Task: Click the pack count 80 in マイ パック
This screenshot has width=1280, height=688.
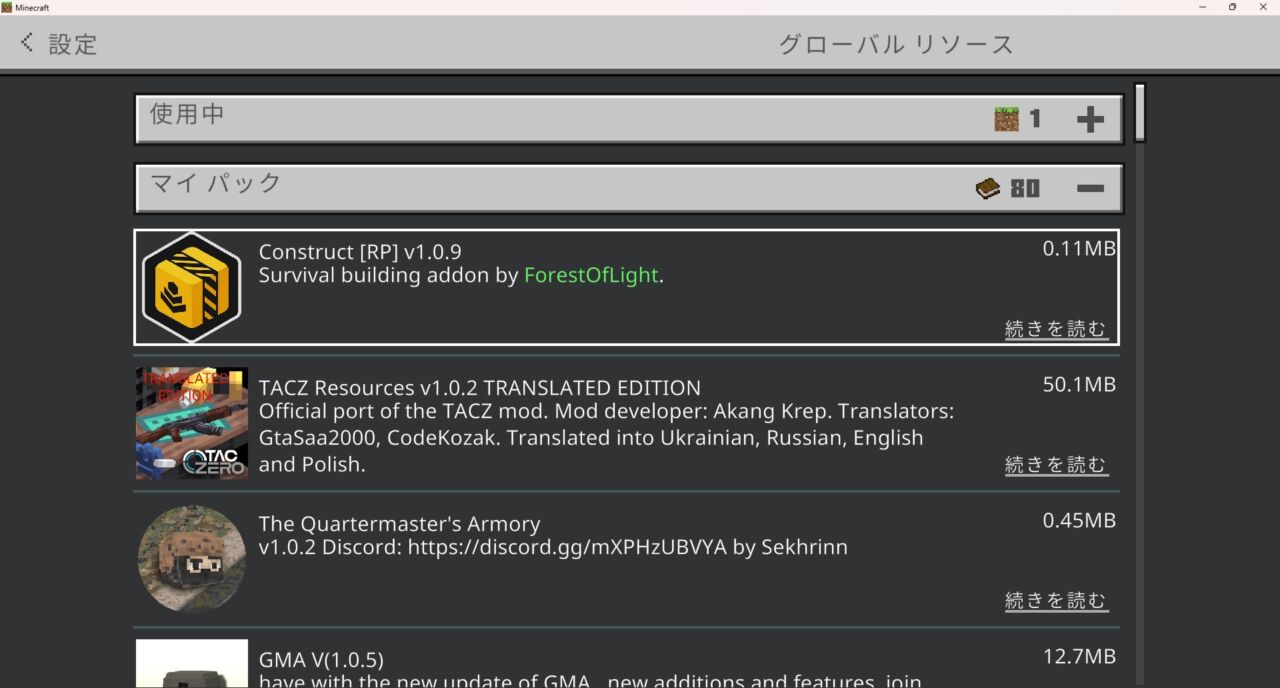Action: (x=1025, y=188)
